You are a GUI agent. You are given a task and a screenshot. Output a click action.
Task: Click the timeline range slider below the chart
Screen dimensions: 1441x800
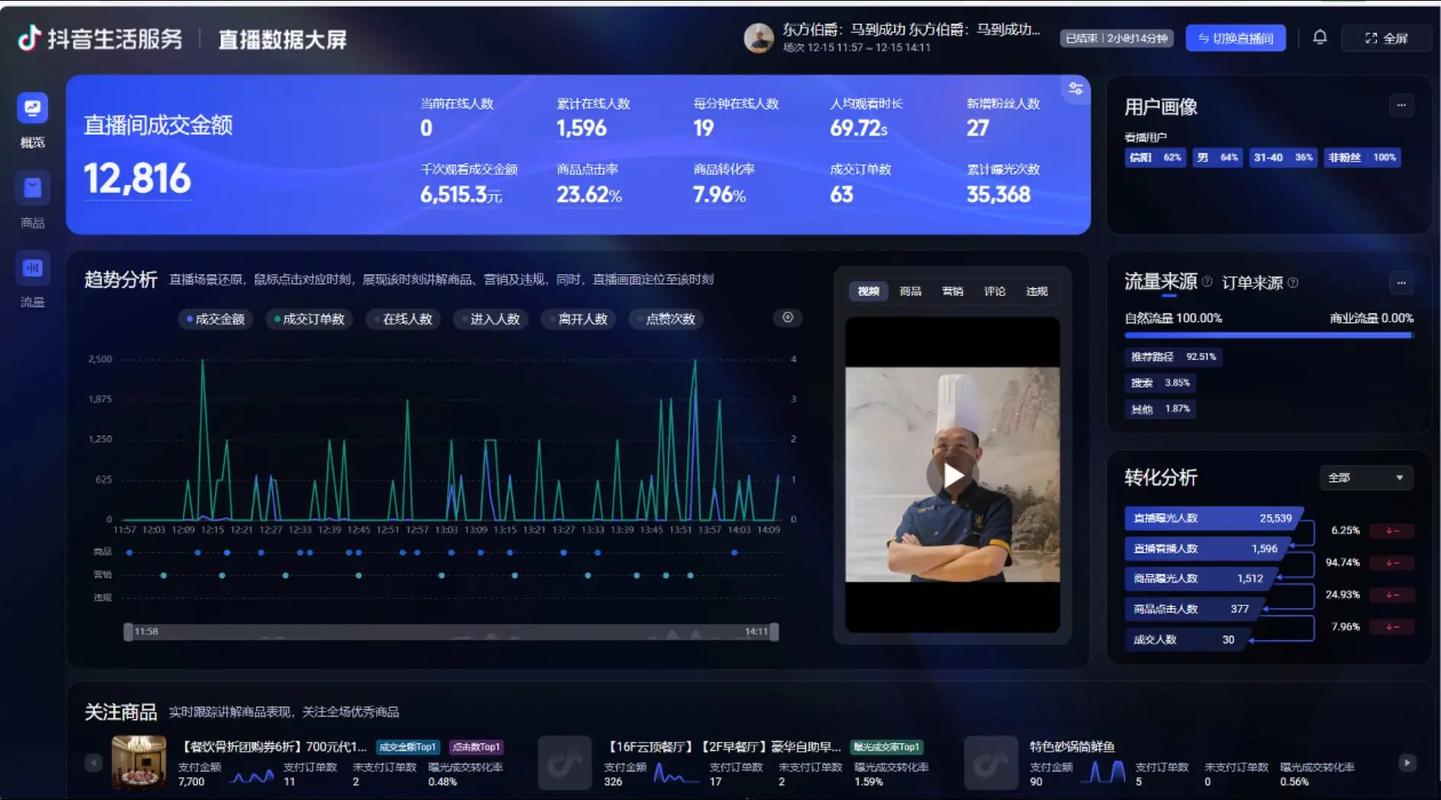(450, 631)
